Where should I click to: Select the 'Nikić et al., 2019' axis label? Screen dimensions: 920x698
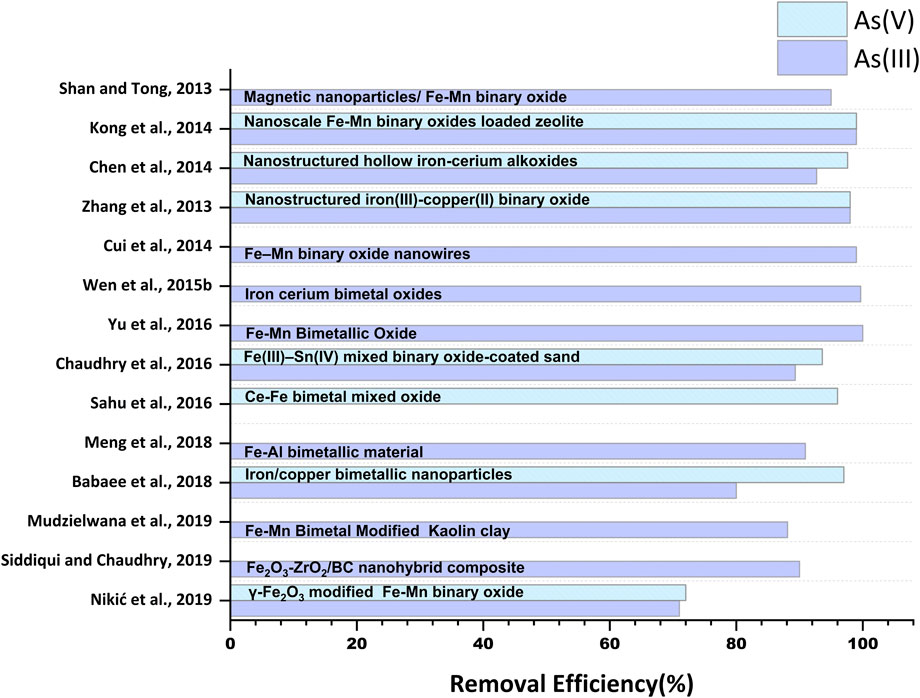pos(151,599)
